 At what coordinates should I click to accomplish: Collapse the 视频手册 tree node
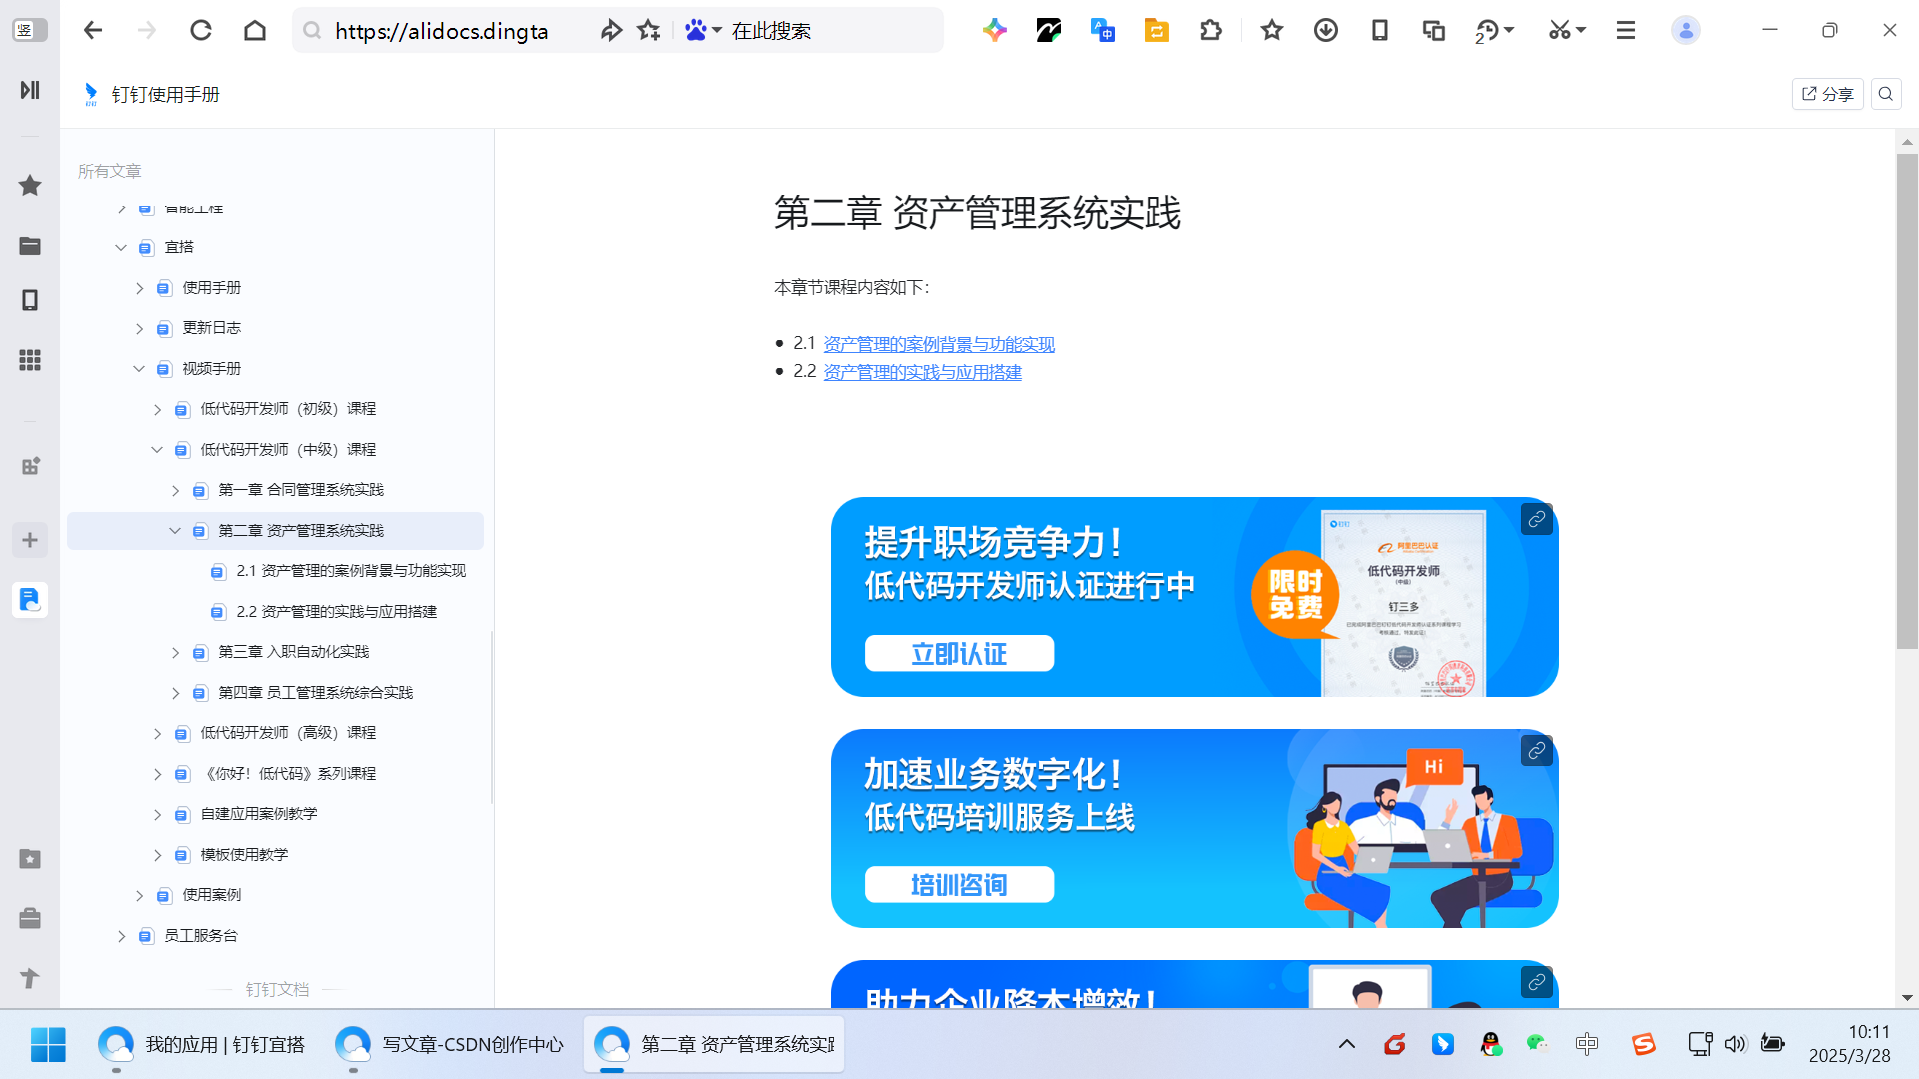(139, 369)
